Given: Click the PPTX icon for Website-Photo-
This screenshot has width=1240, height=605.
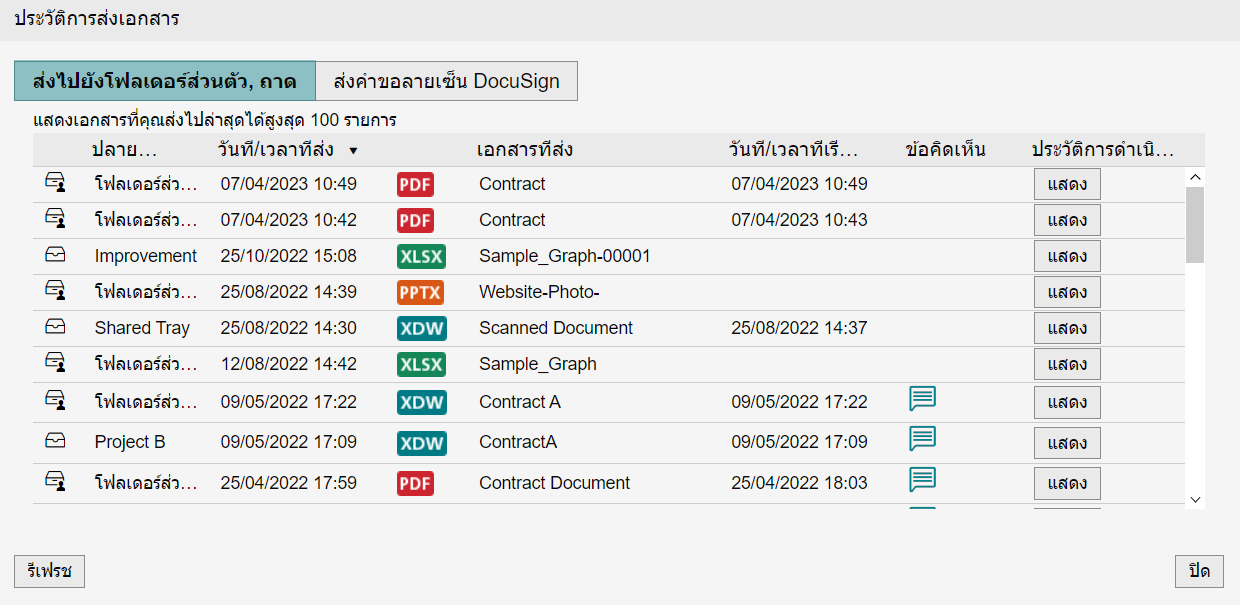Looking at the screenshot, I should (420, 292).
